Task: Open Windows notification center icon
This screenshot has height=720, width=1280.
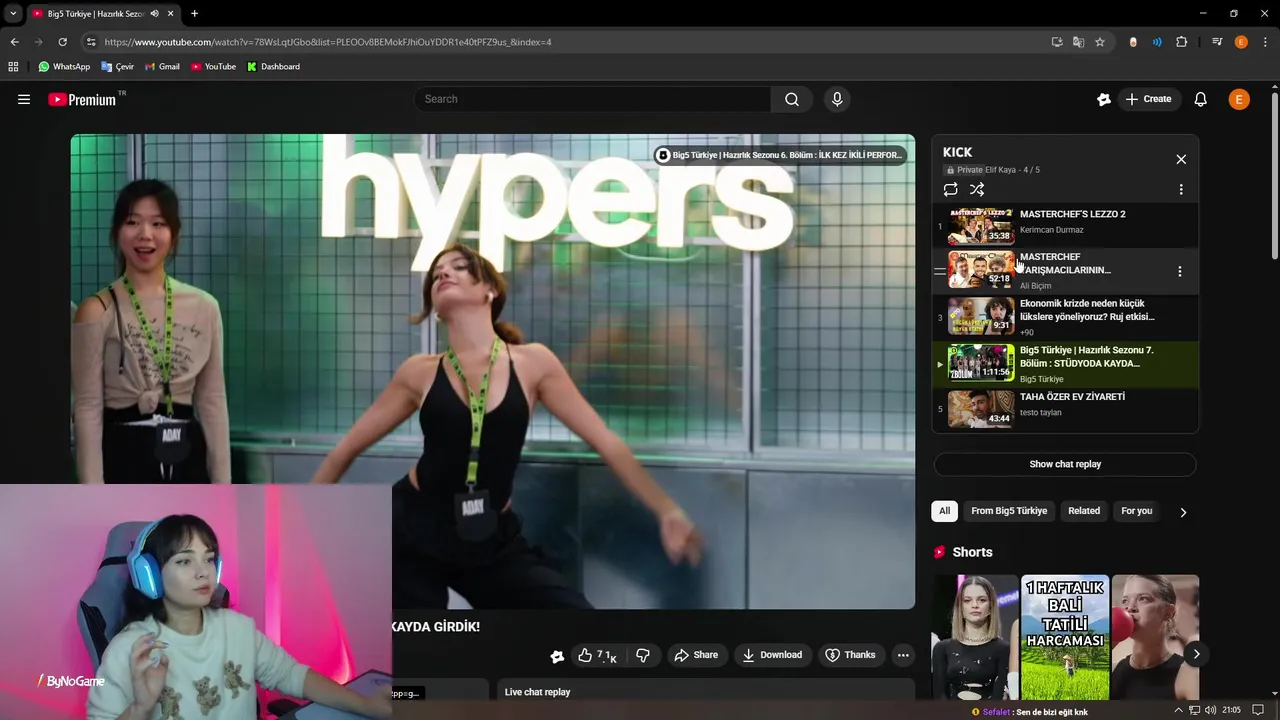Action: tap(1258, 710)
